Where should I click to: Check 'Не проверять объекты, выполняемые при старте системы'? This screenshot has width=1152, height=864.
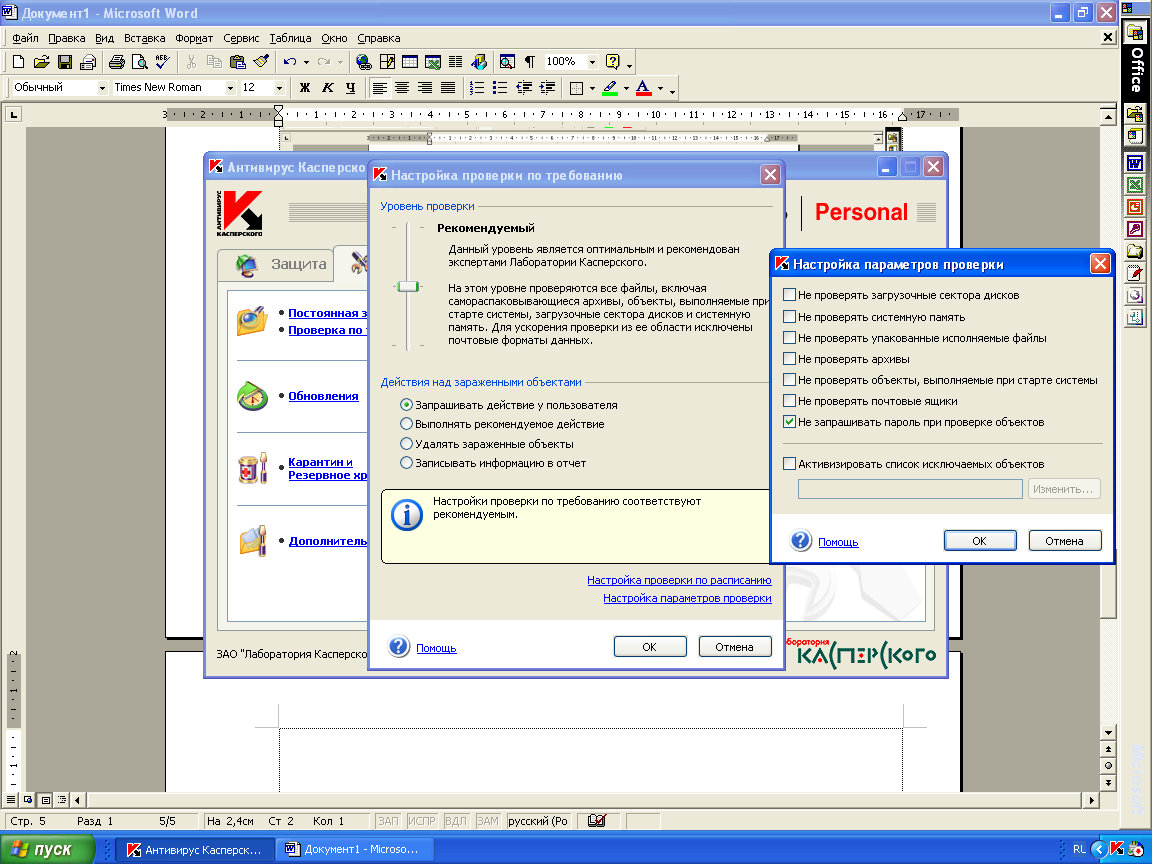789,380
